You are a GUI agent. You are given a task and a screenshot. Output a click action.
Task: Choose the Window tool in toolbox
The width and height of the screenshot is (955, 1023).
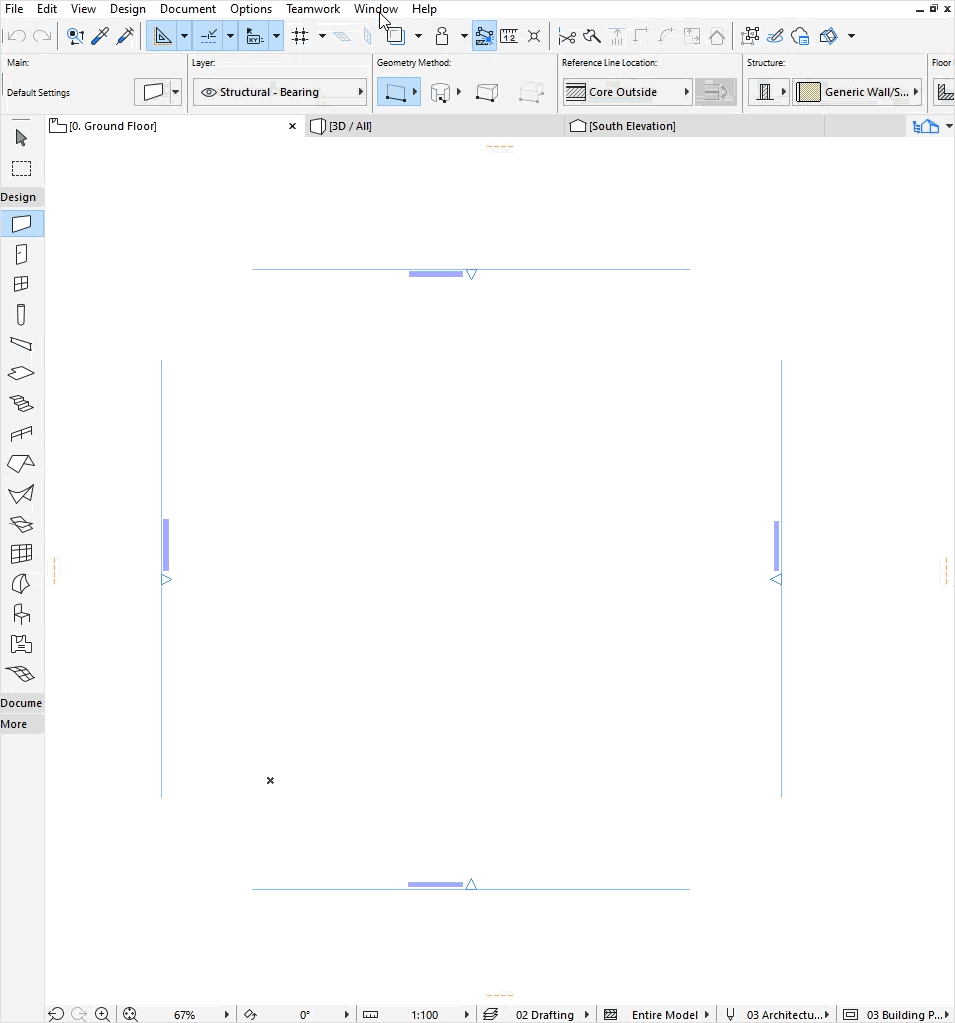21,284
